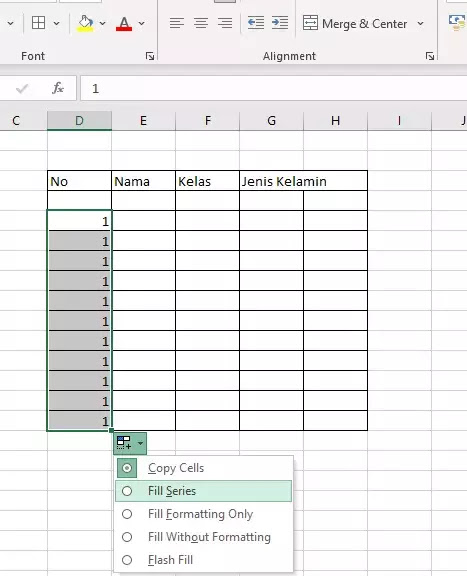Screen dimensions: 467x576
Task: Align text right
Action: coord(225,23)
